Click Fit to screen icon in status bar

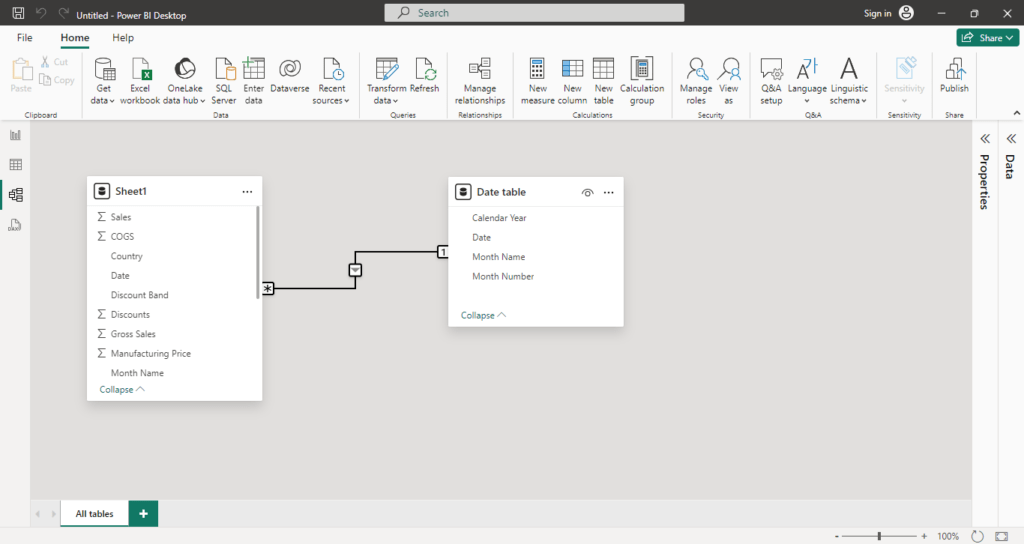point(1002,536)
